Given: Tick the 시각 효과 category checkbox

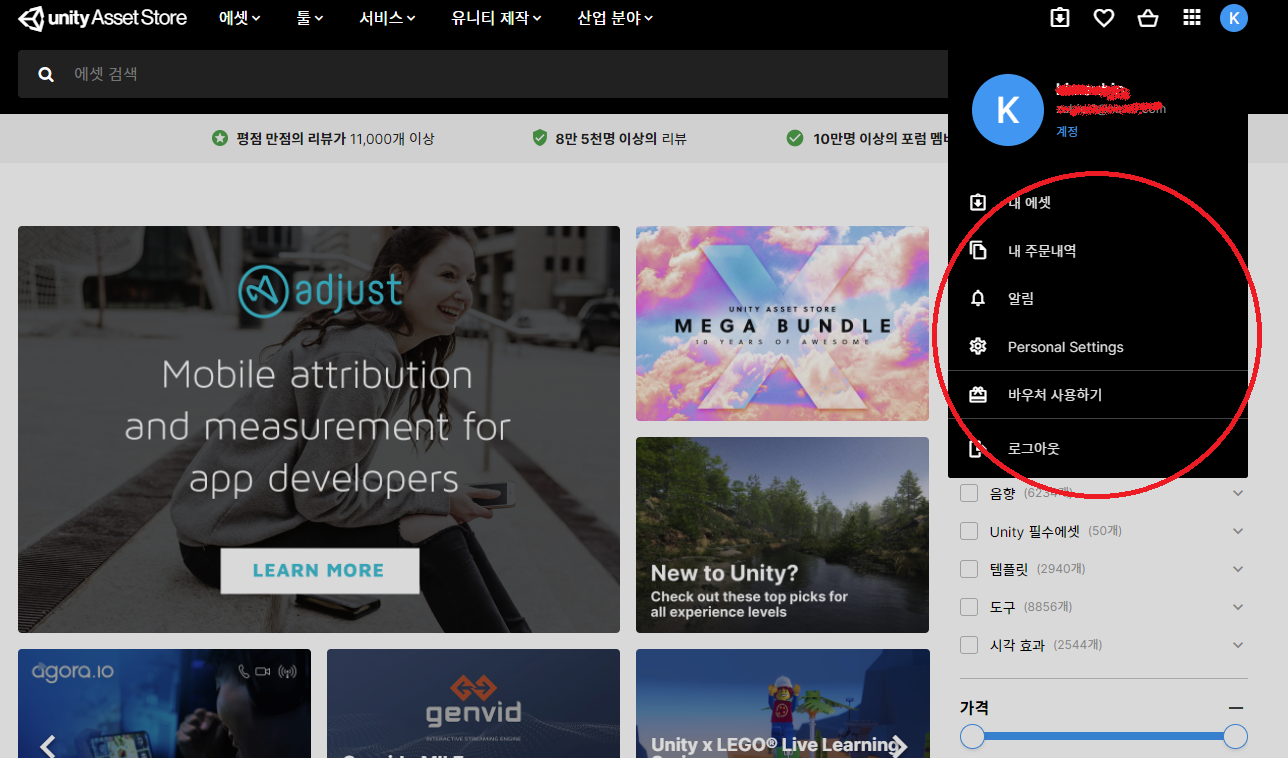Looking at the screenshot, I should pos(969,645).
